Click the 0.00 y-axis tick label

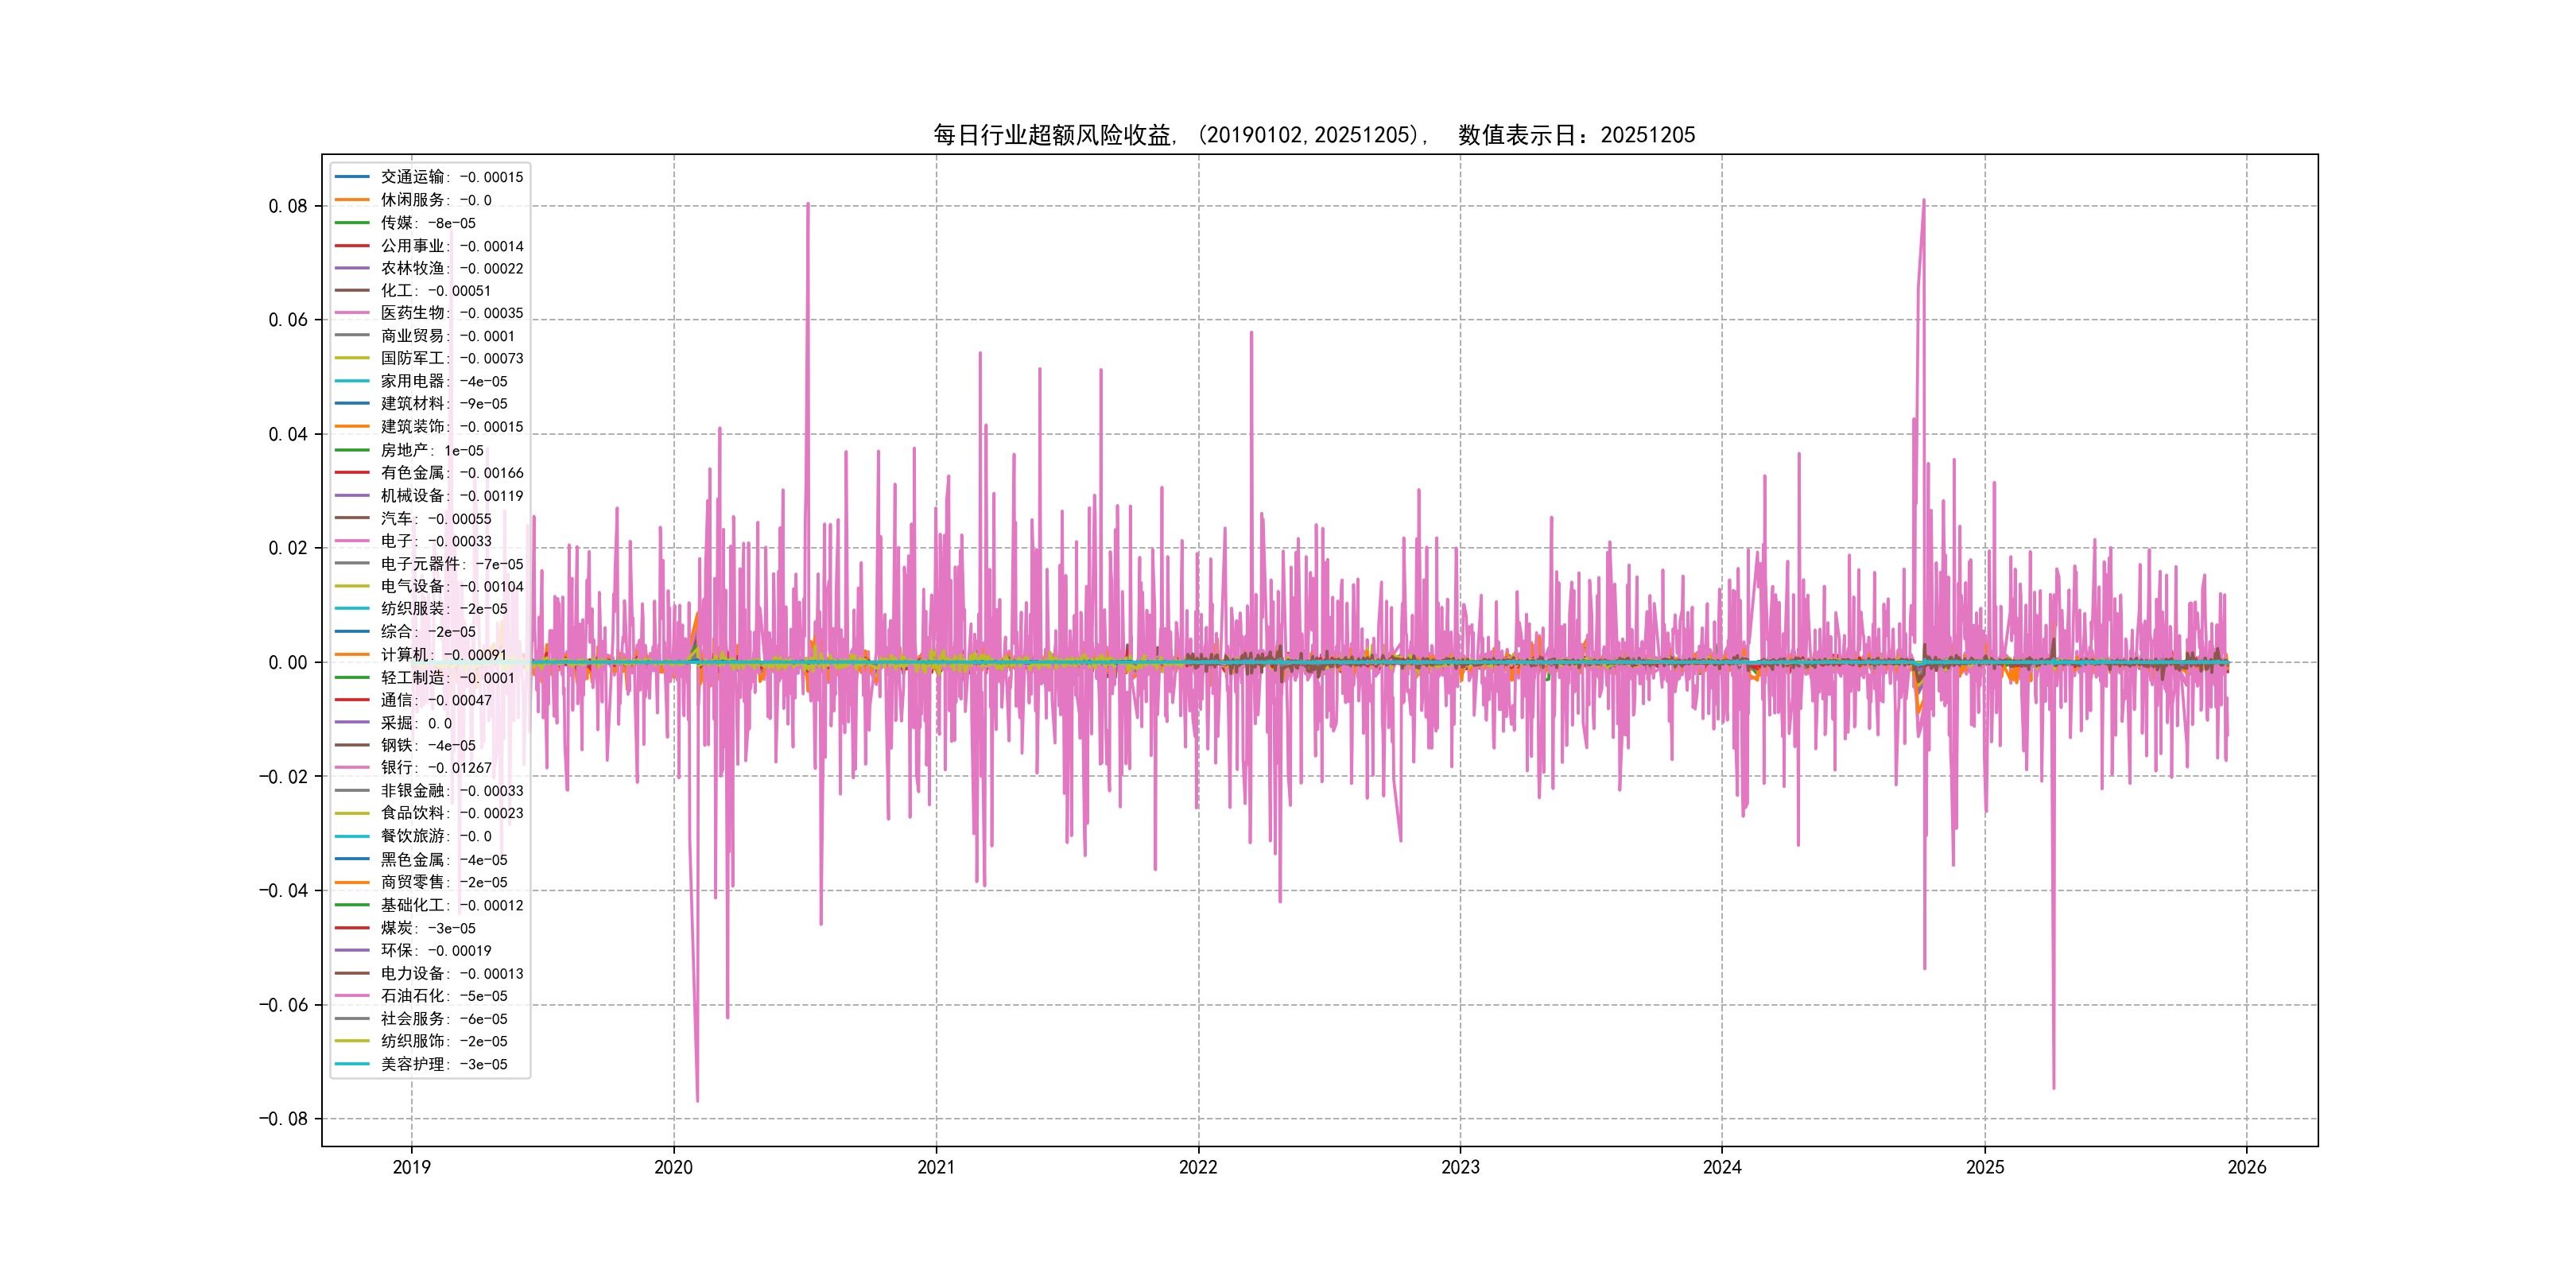[x=288, y=662]
